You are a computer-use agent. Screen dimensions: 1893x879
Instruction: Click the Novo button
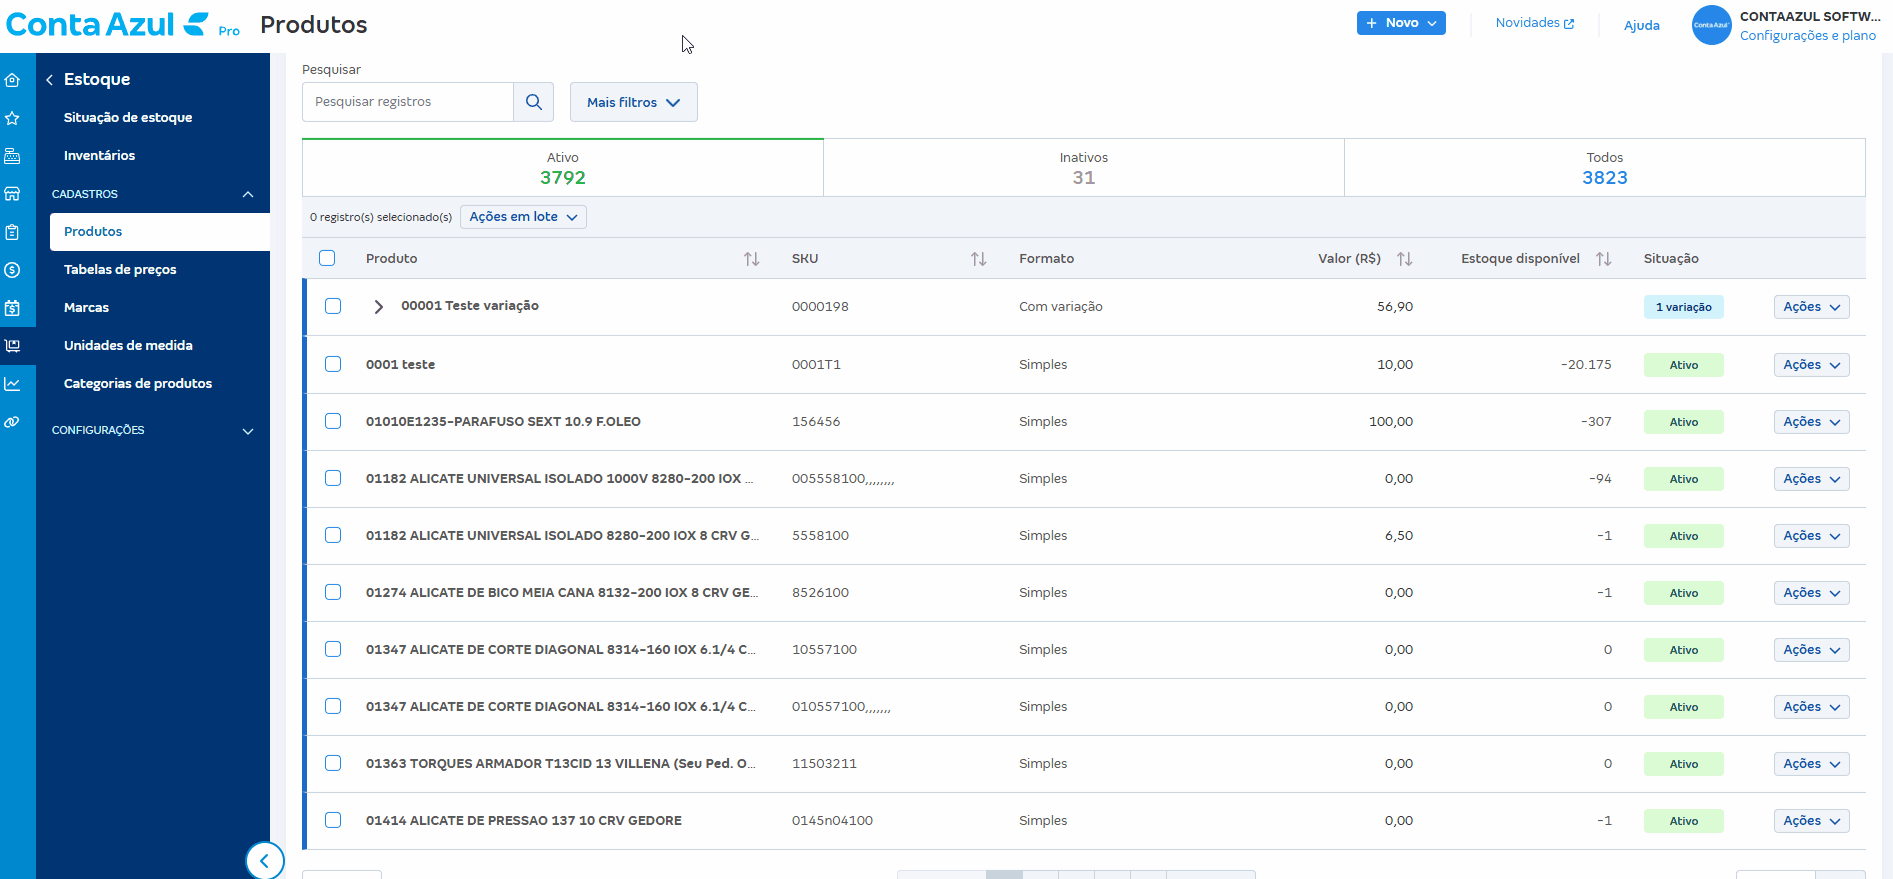coord(1401,23)
